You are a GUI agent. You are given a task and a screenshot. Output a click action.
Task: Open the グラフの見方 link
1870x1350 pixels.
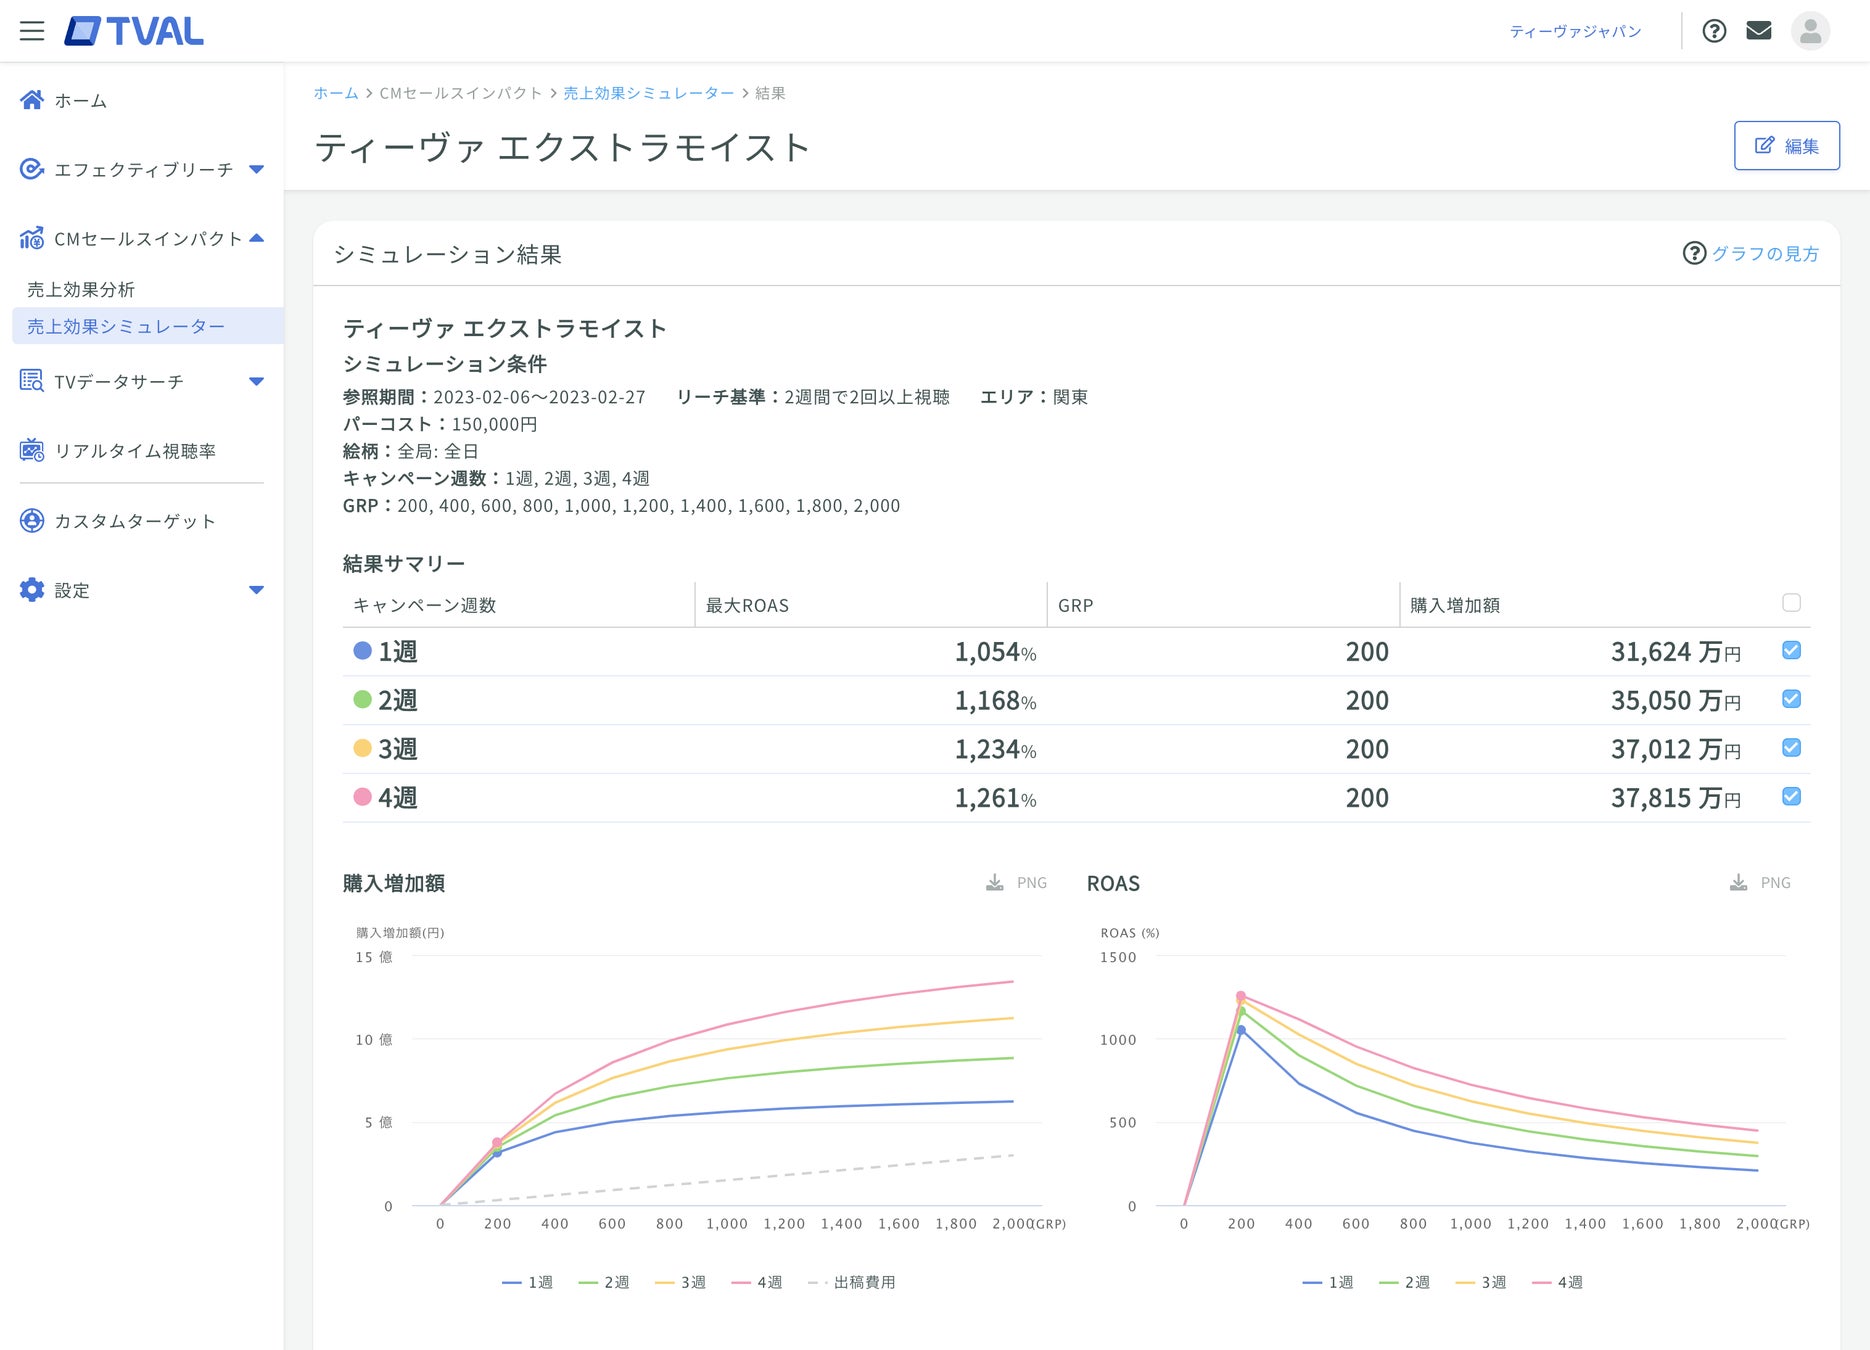[x=1765, y=254]
